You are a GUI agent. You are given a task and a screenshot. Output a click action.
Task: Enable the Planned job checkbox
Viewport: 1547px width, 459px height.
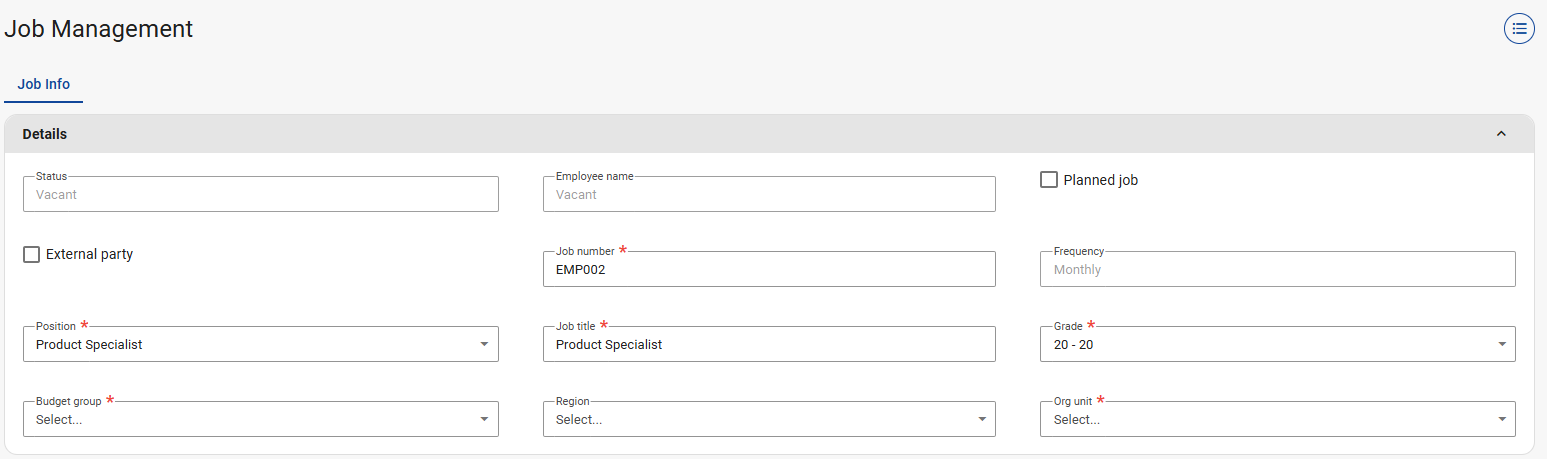pos(1049,180)
